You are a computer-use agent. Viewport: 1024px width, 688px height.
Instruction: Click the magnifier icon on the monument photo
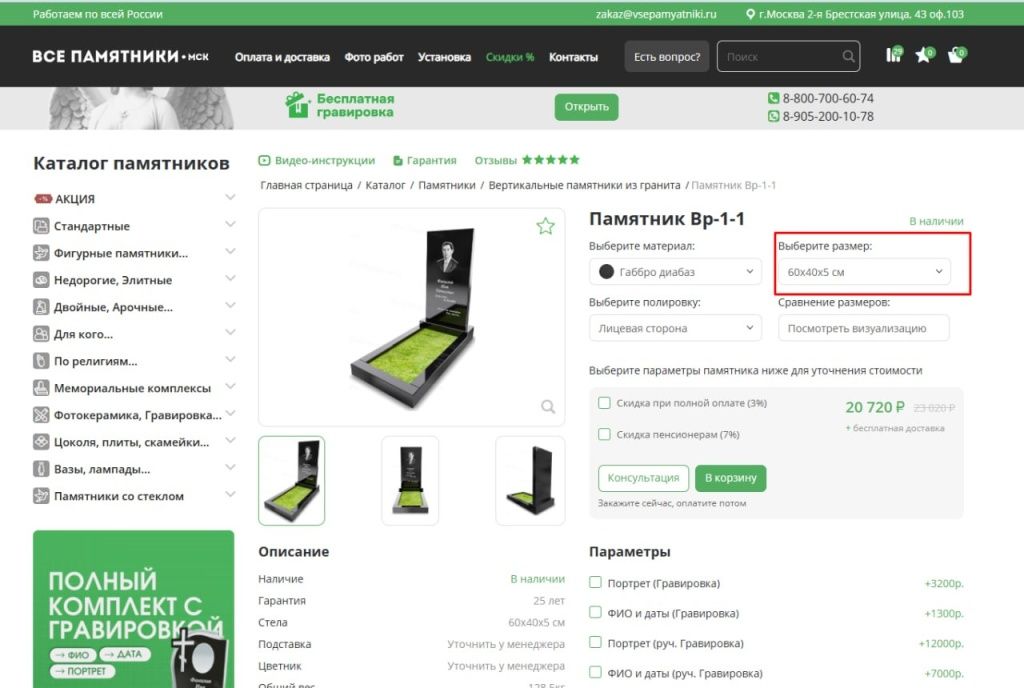(x=547, y=407)
